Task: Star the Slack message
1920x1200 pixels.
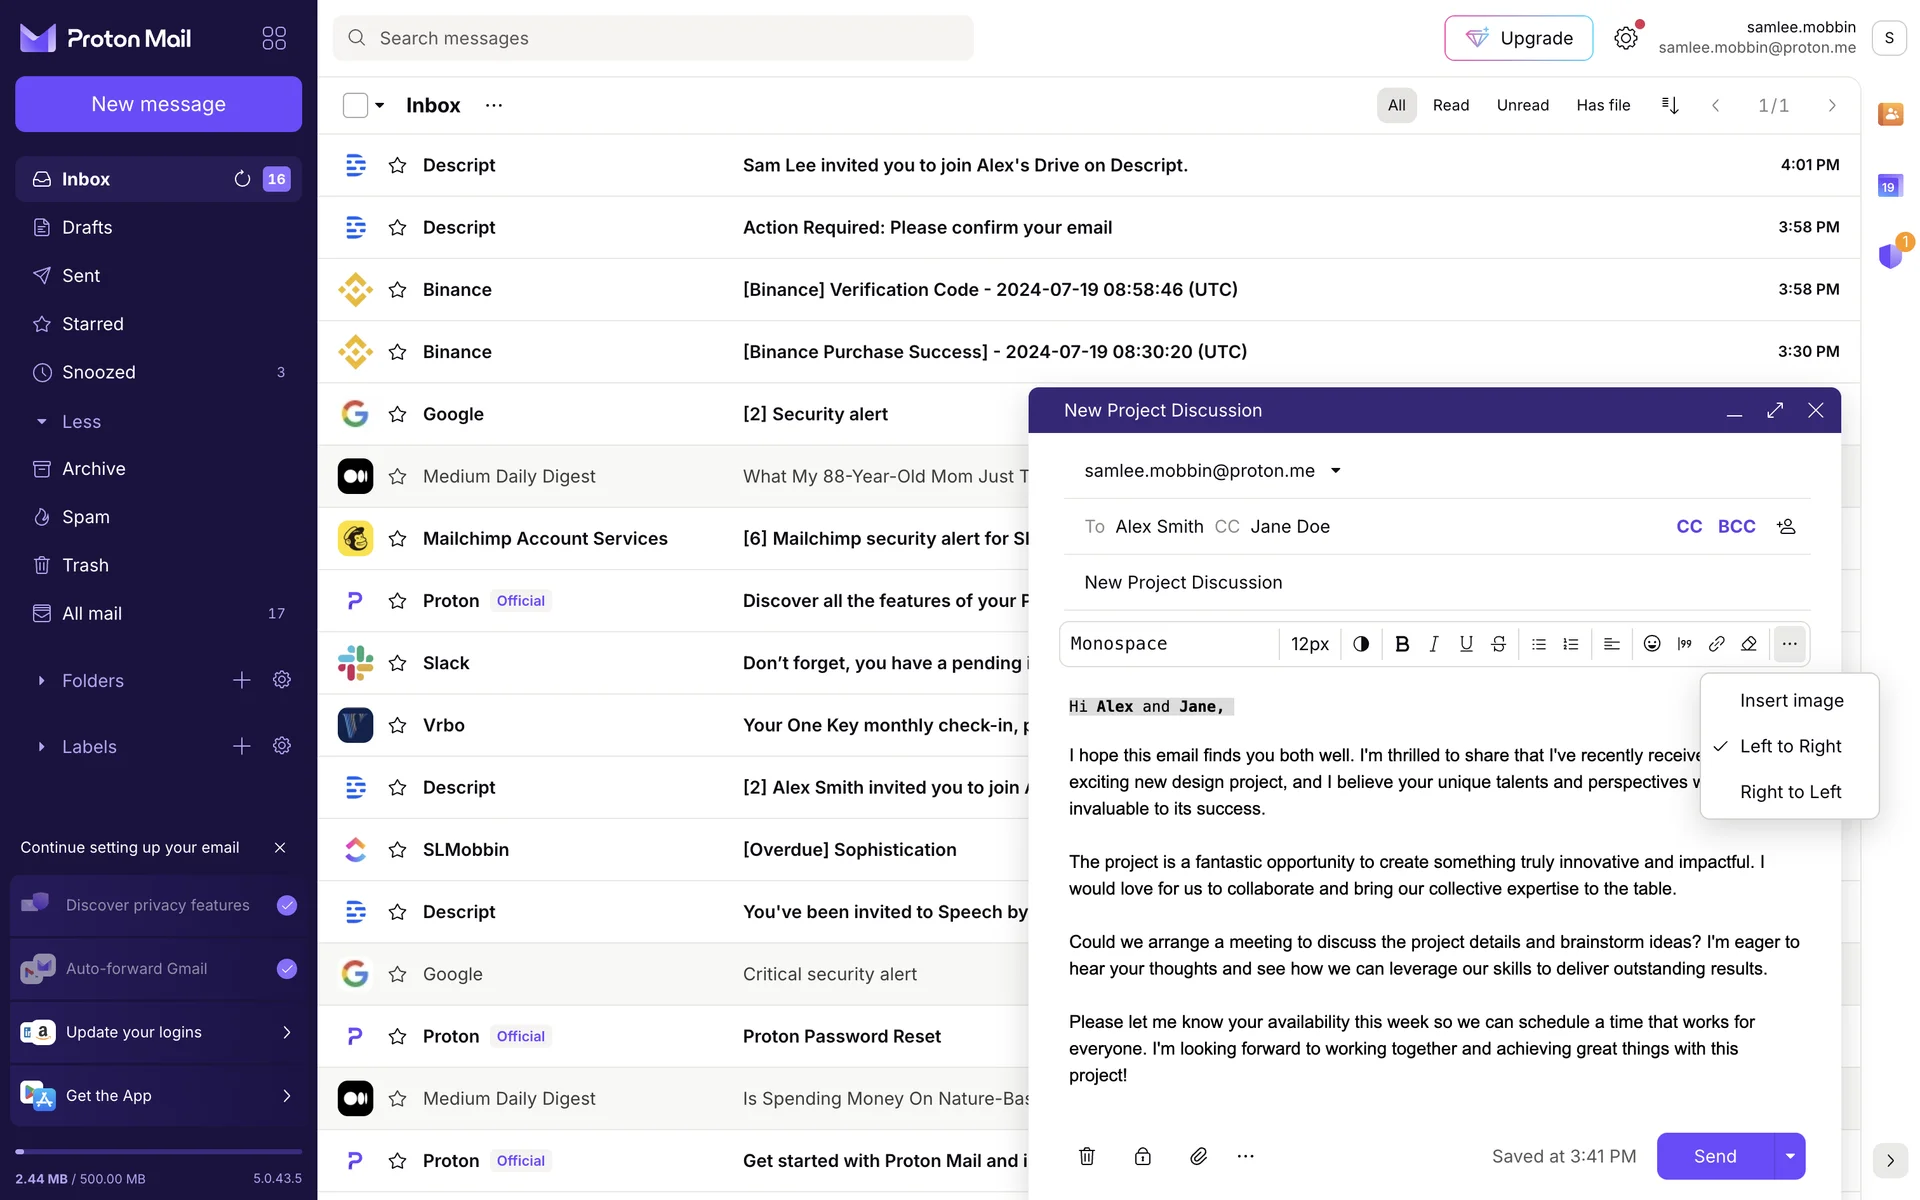Action: [x=397, y=663]
